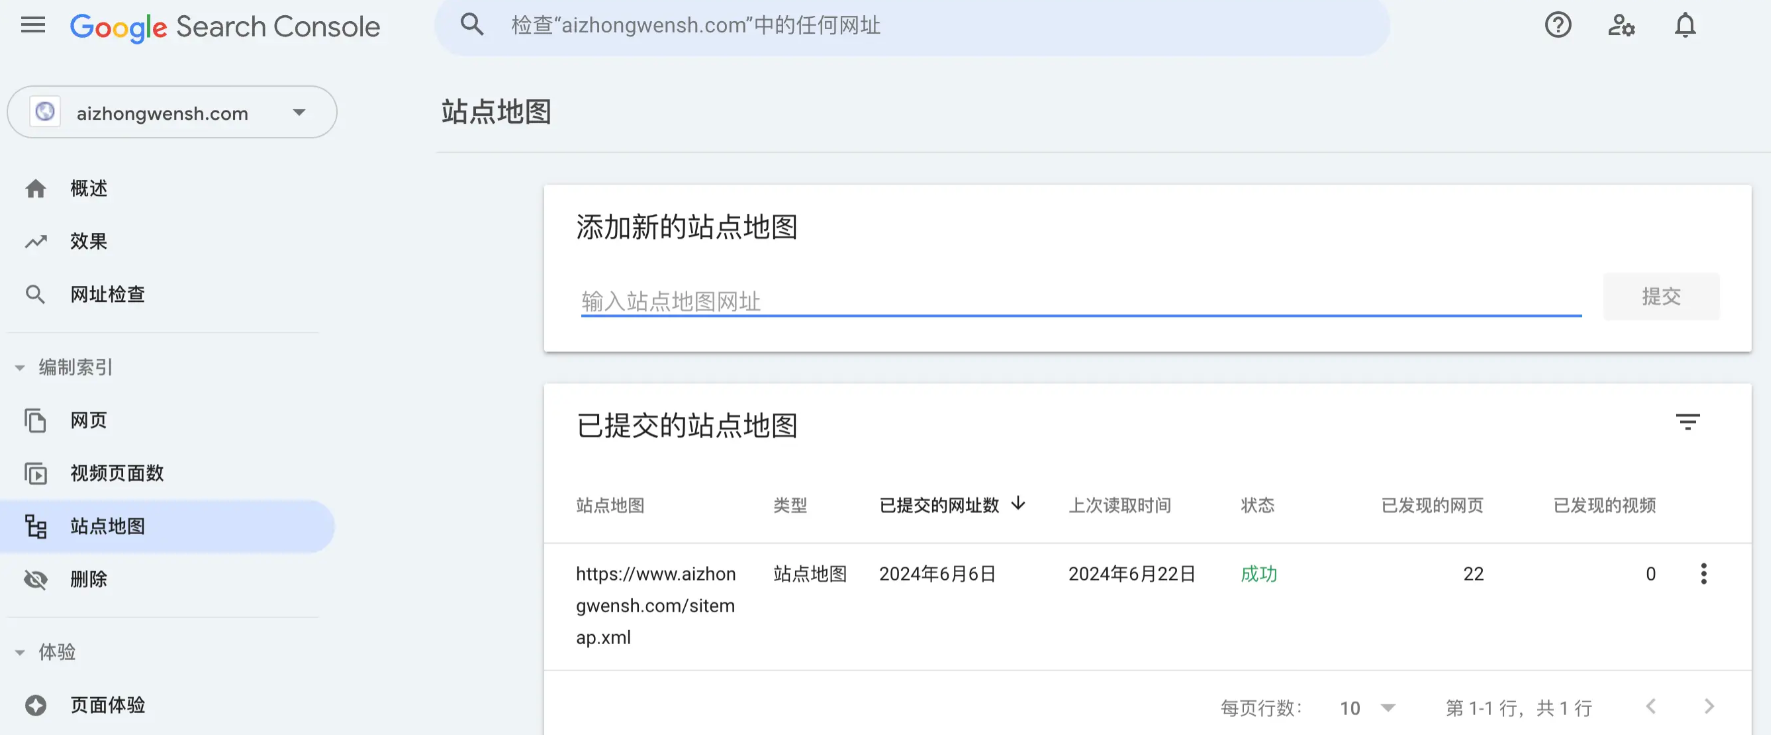Click the 已发现的网页 column header

click(x=1432, y=505)
